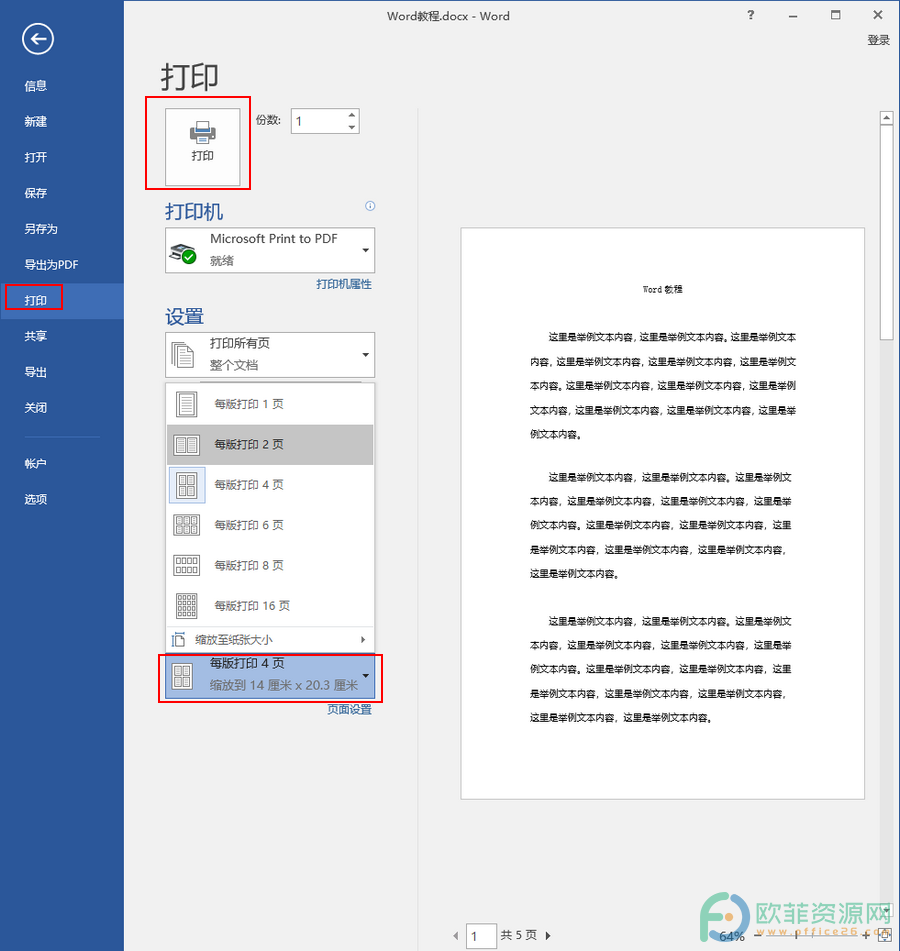900x951 pixels.
Task: Minimize the Word window
Action: tap(793, 16)
